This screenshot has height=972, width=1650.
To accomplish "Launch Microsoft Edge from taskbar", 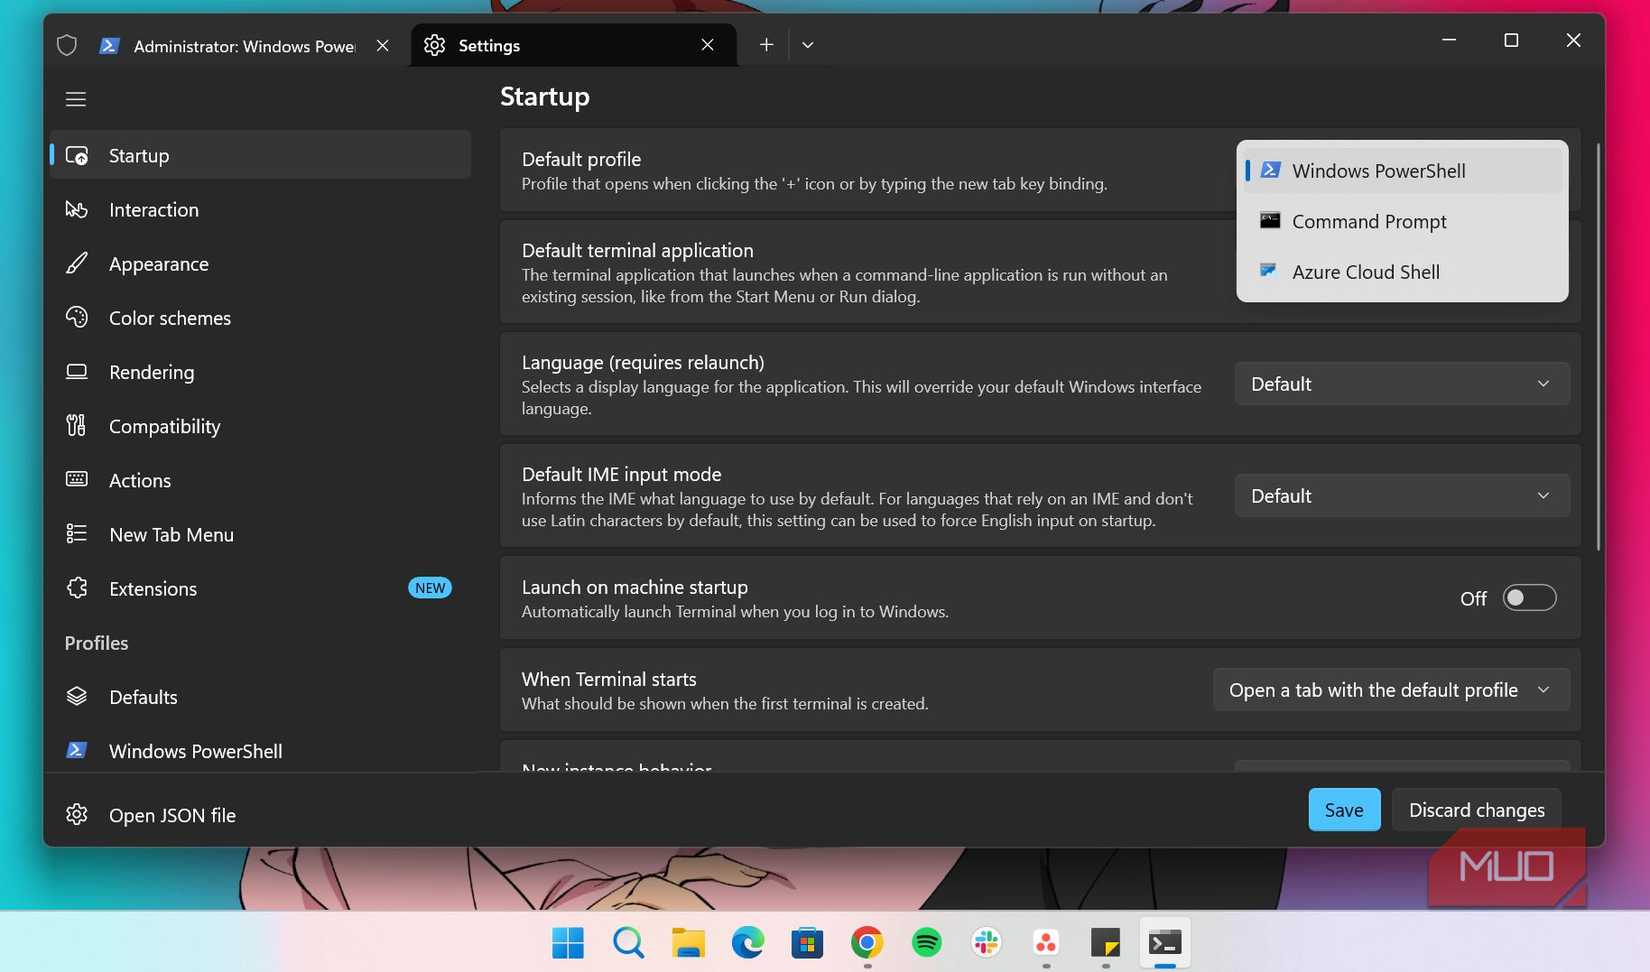I will click(x=747, y=942).
